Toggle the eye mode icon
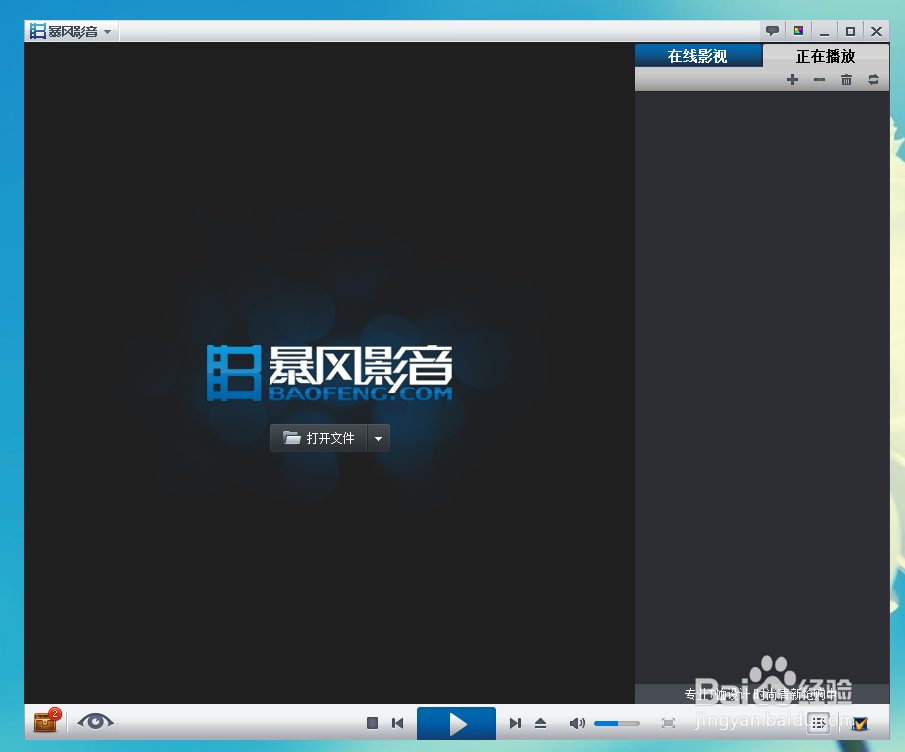Image resolution: width=905 pixels, height=752 pixels. click(x=95, y=721)
